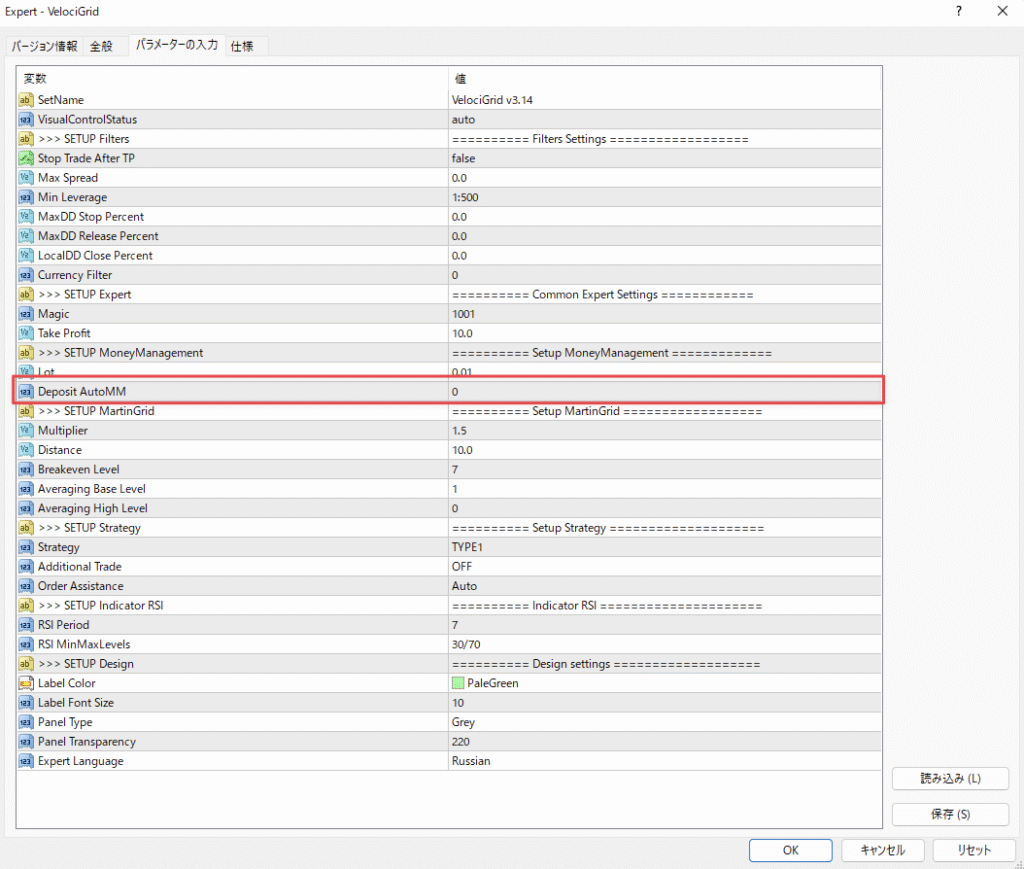Open the バージョン情報 tab
Screen dimensions: 1024x869
pyautogui.click(x=44, y=46)
